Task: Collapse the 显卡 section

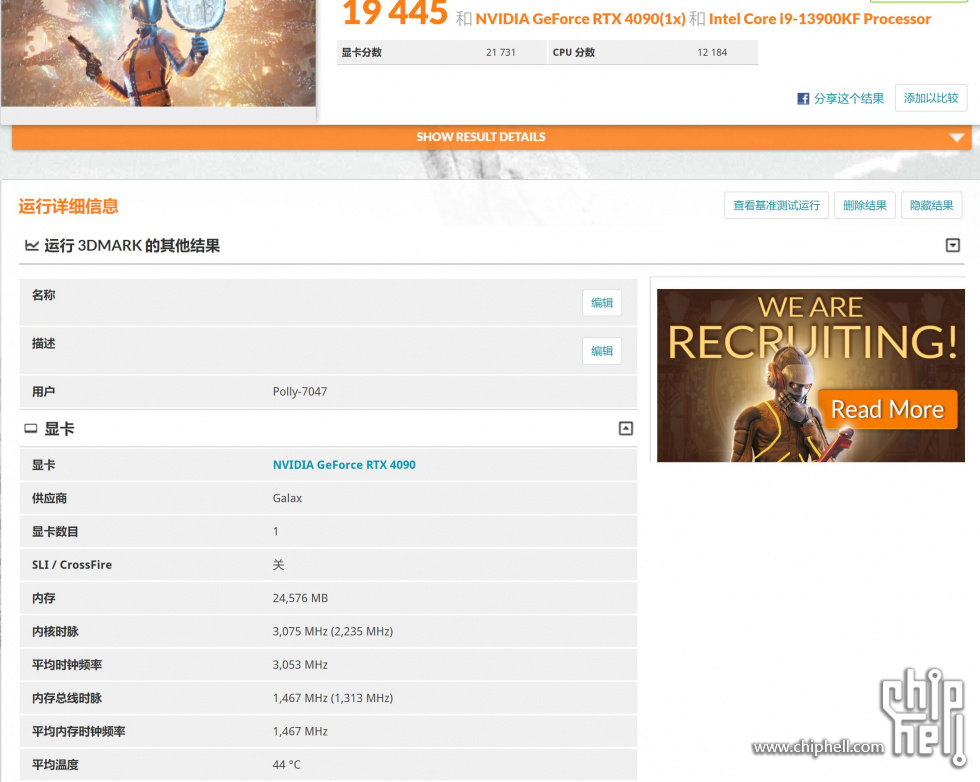Action: tap(626, 428)
